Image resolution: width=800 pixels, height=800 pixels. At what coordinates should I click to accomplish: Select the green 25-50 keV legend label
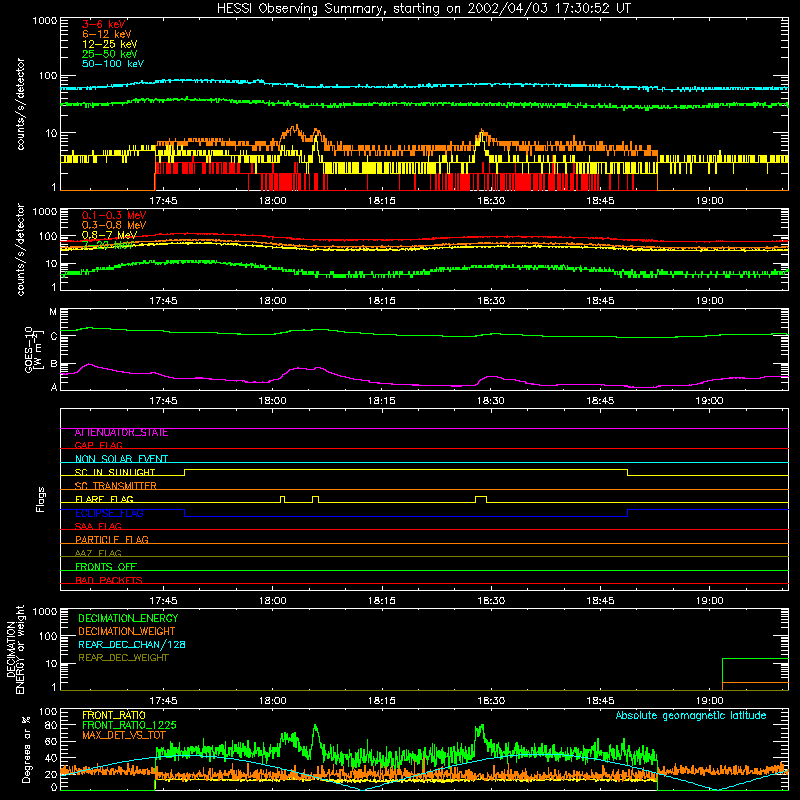point(109,54)
